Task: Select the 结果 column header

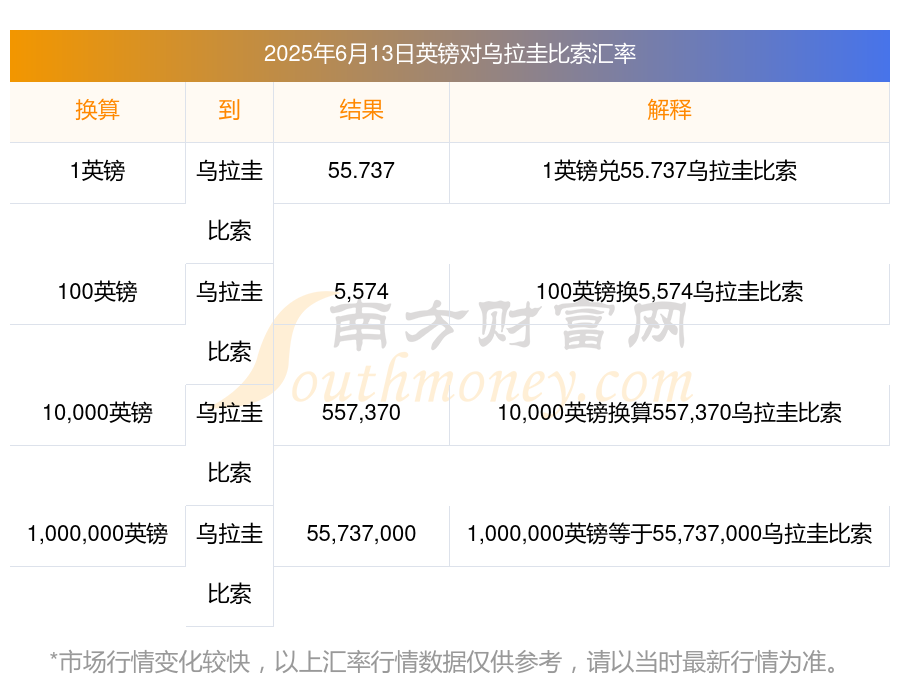Action: pos(361,110)
